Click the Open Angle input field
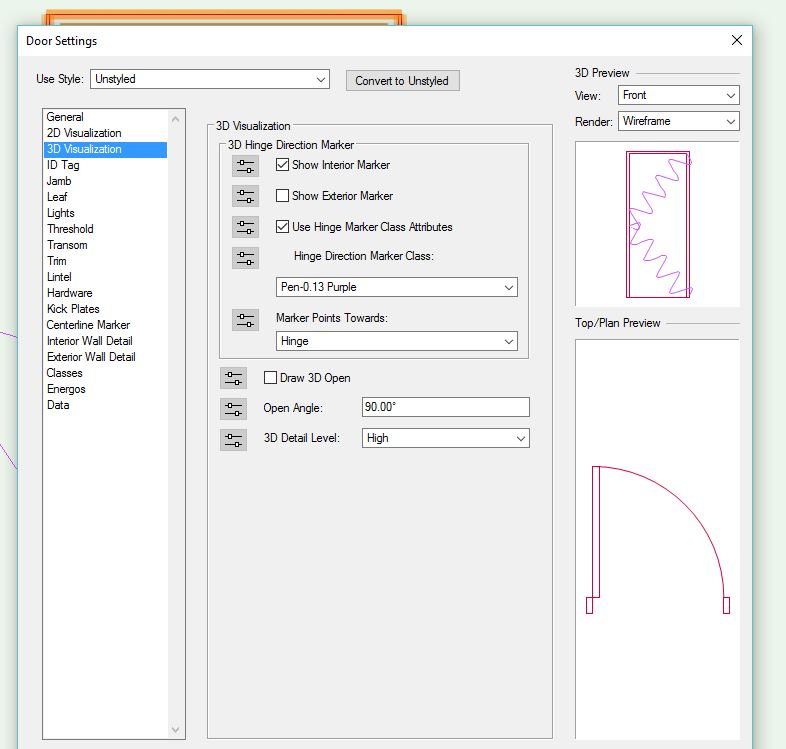Image resolution: width=786 pixels, height=749 pixels. [445, 407]
